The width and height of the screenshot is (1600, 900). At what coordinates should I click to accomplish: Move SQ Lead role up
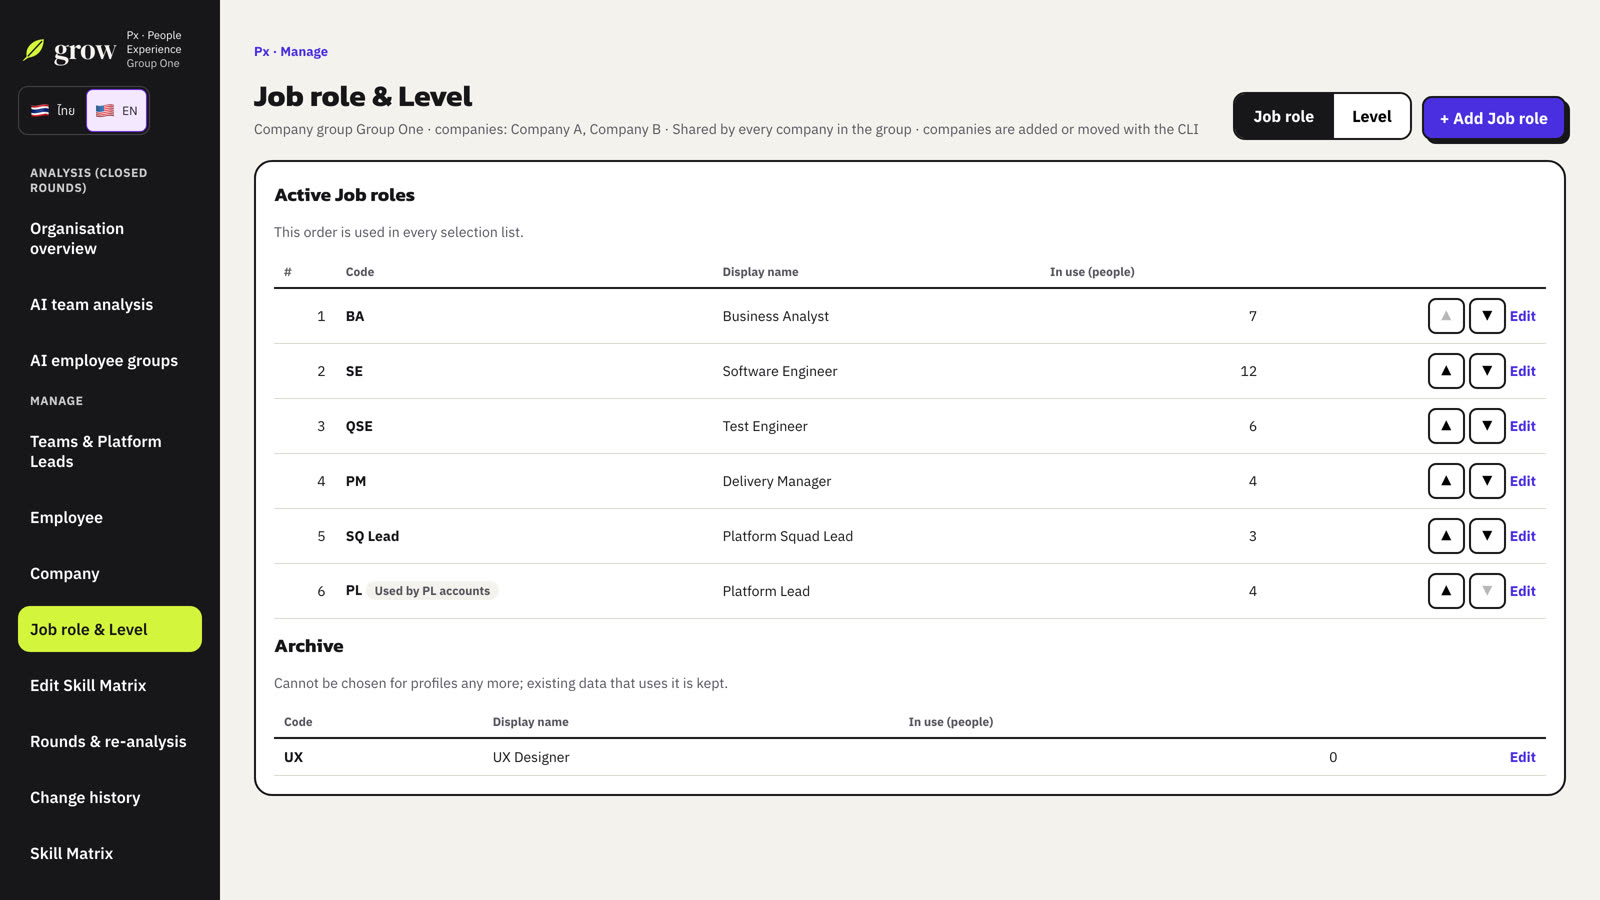pyautogui.click(x=1446, y=536)
